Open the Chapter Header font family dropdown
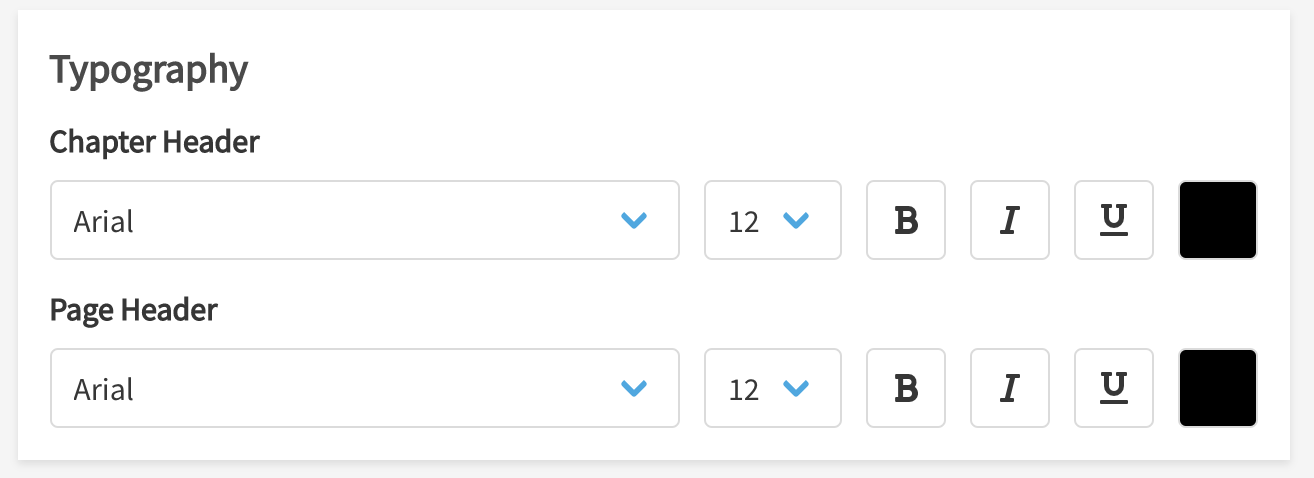 [364, 220]
